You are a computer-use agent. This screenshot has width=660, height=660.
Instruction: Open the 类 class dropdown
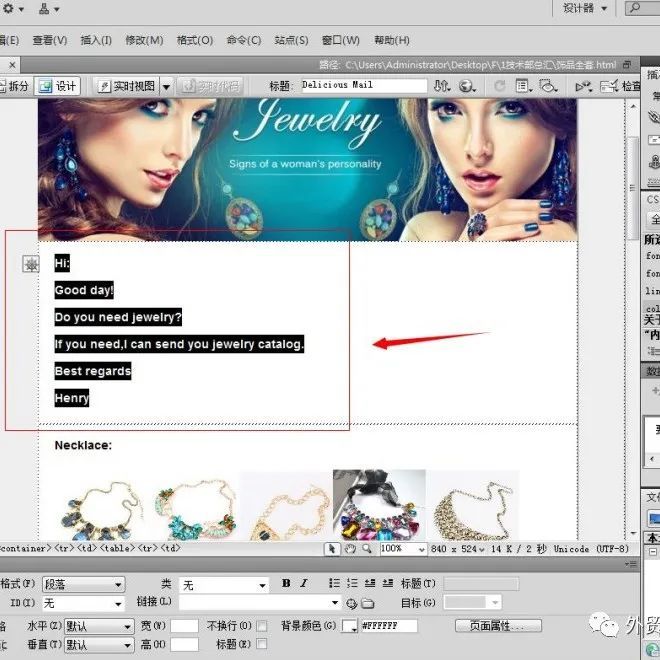(x=224, y=585)
